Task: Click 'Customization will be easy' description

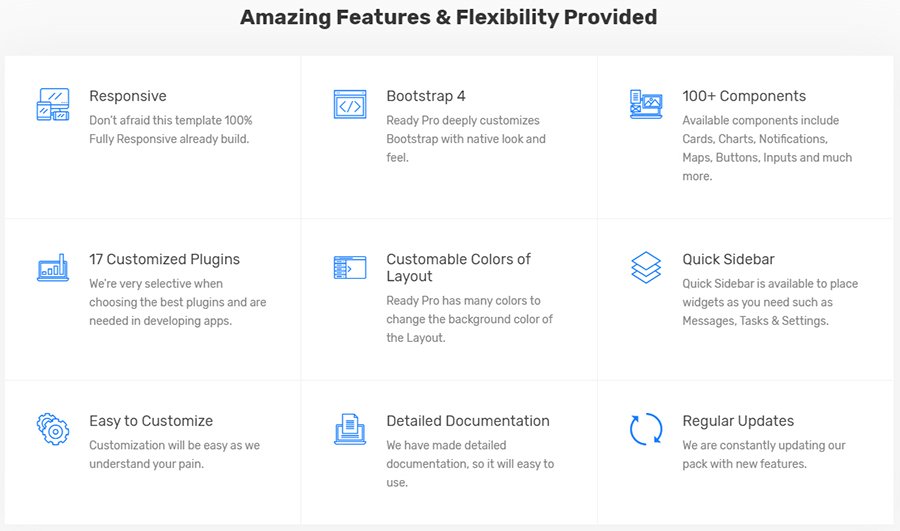Action: click(174, 455)
